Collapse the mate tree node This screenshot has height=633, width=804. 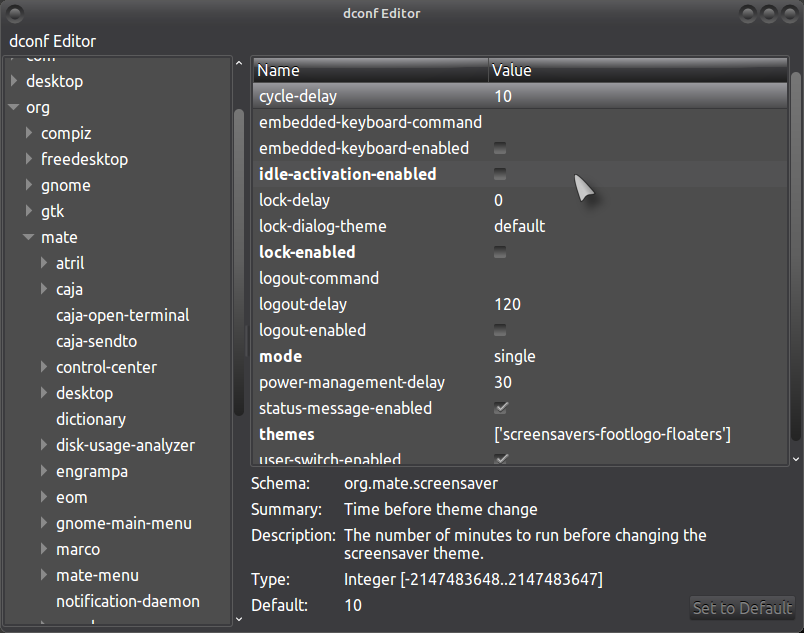click(29, 237)
